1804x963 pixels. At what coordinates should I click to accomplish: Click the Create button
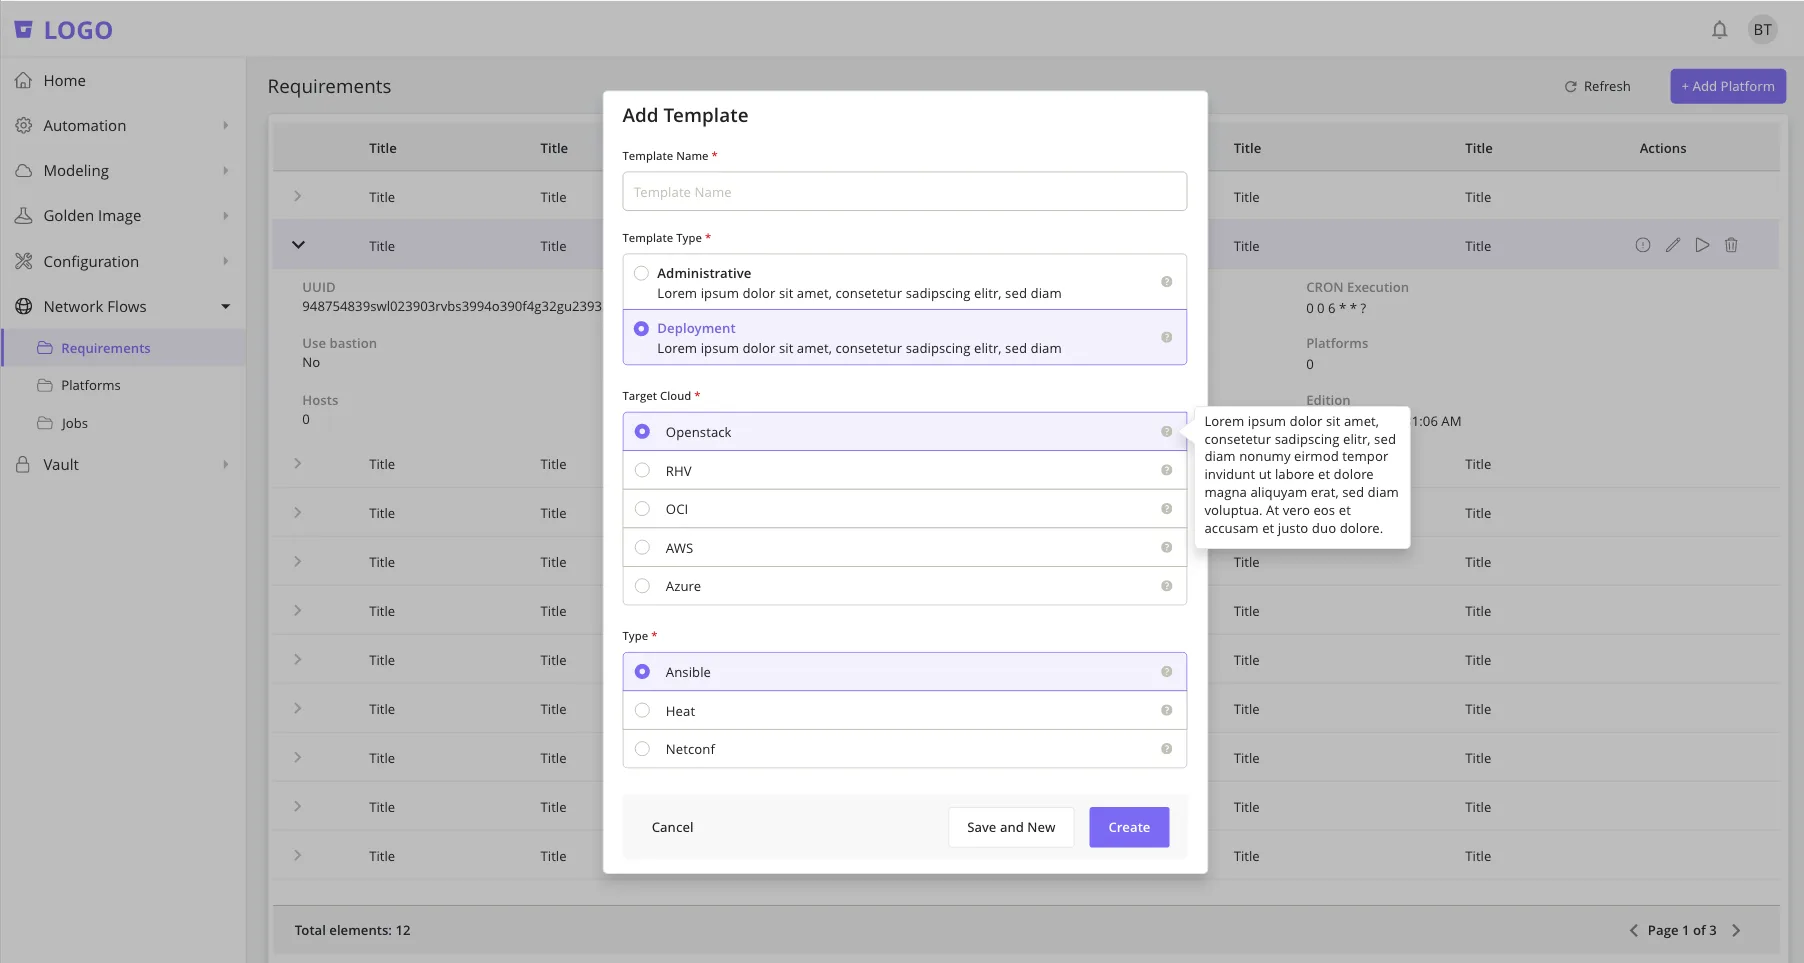[x=1129, y=827]
